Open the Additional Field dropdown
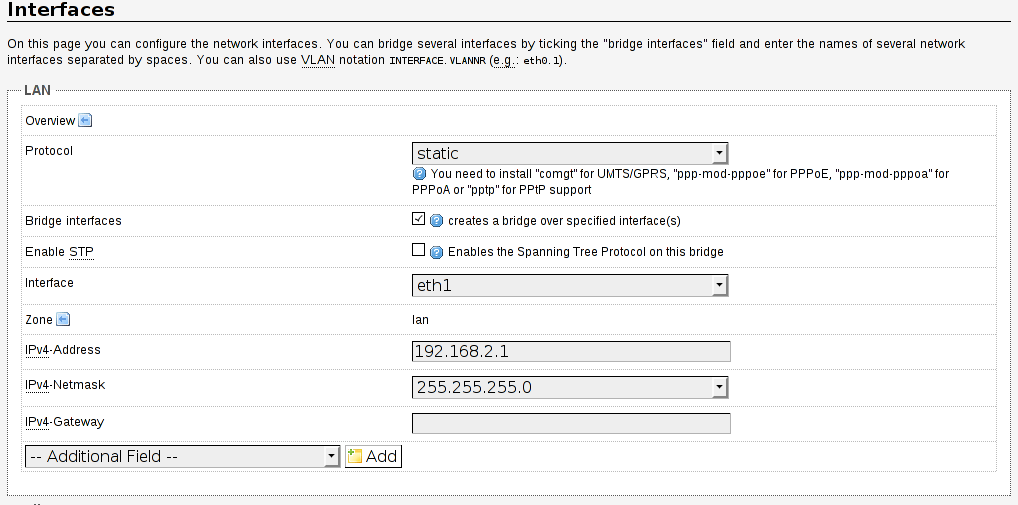This screenshot has height=505, width=1018. 182,456
